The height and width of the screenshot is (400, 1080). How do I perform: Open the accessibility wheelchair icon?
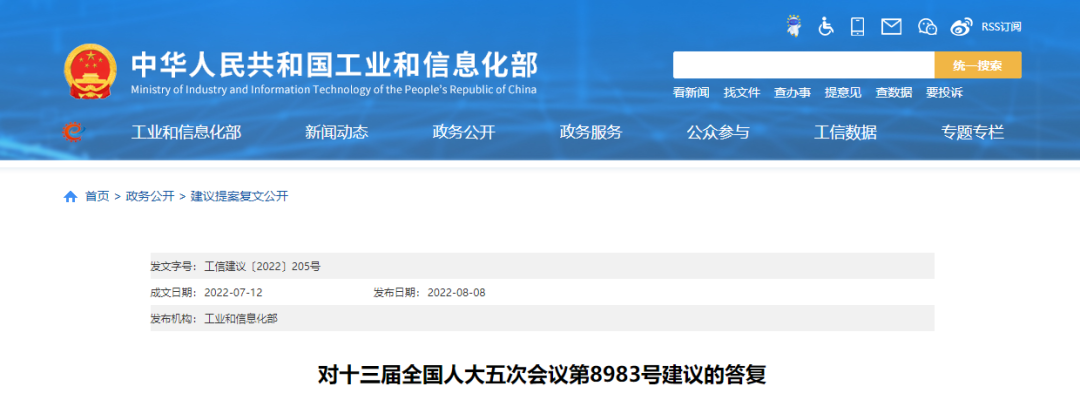(x=826, y=27)
